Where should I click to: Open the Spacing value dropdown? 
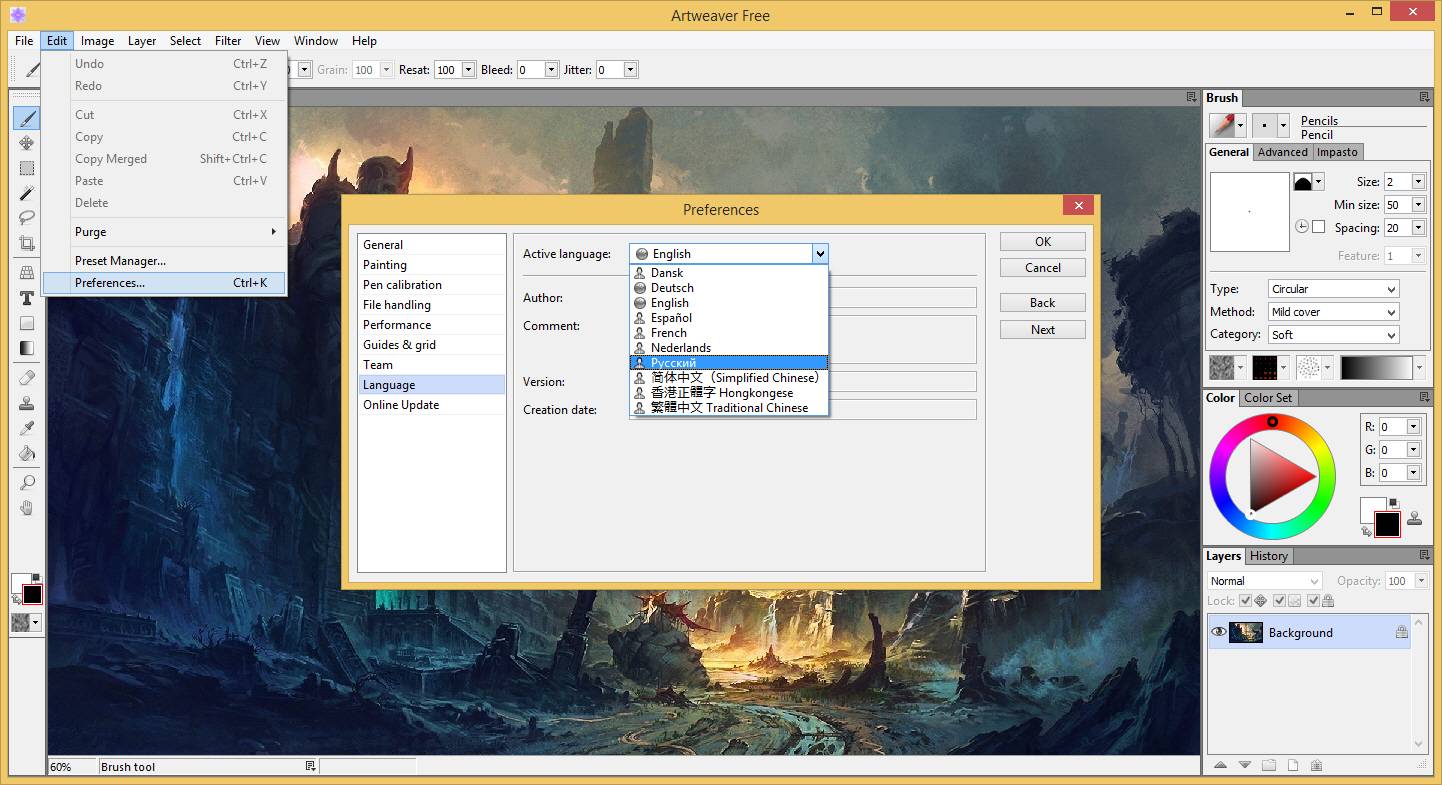click(x=1418, y=228)
